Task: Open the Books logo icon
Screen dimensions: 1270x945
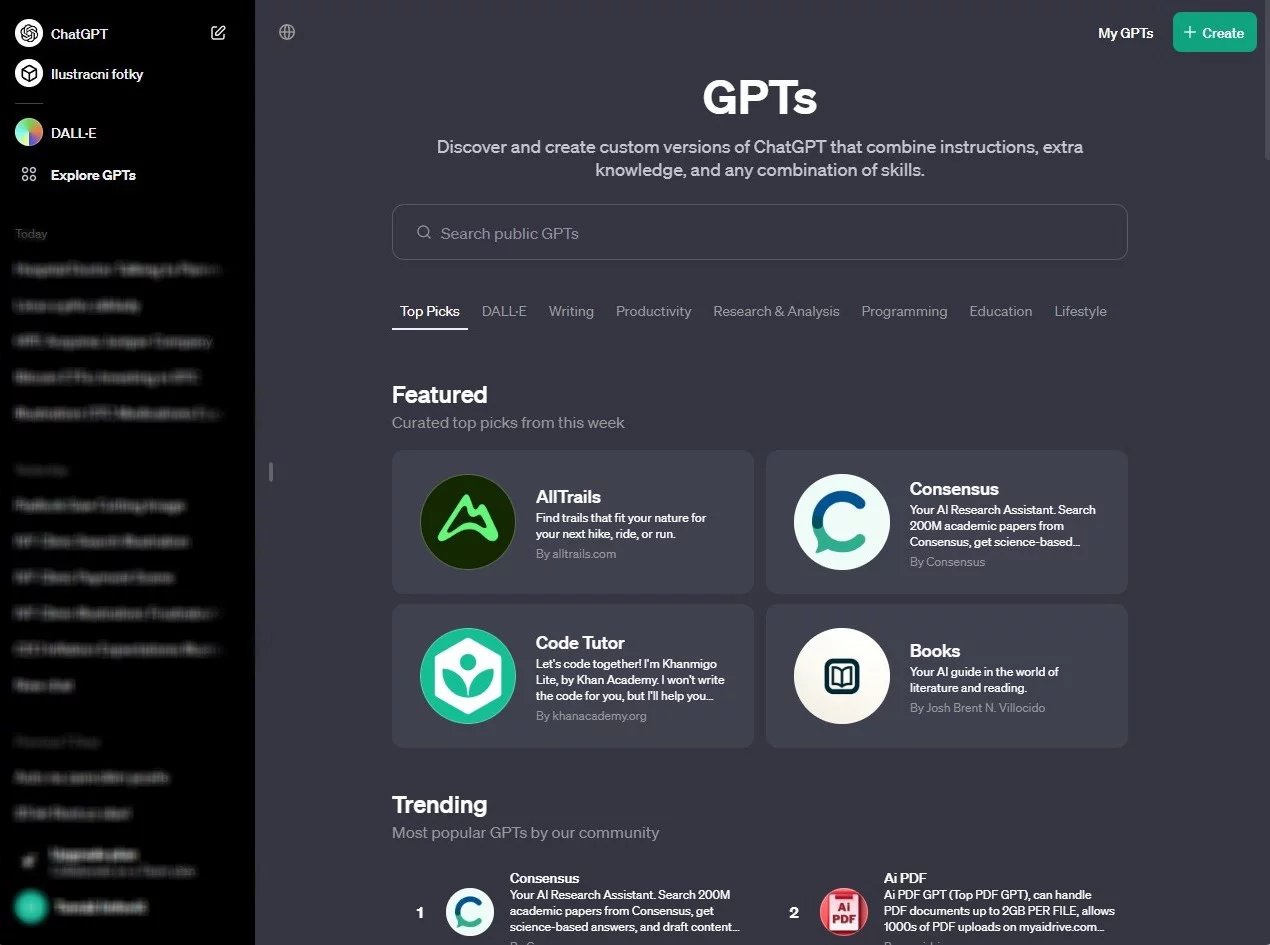Action: click(842, 676)
